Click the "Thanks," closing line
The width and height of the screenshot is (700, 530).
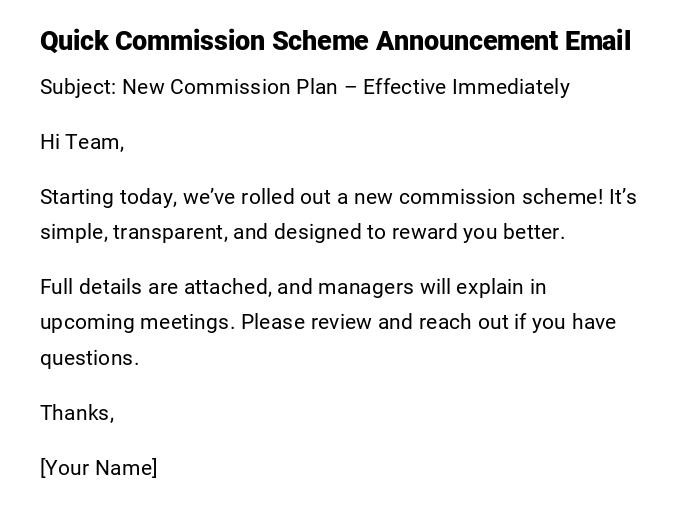click(77, 413)
